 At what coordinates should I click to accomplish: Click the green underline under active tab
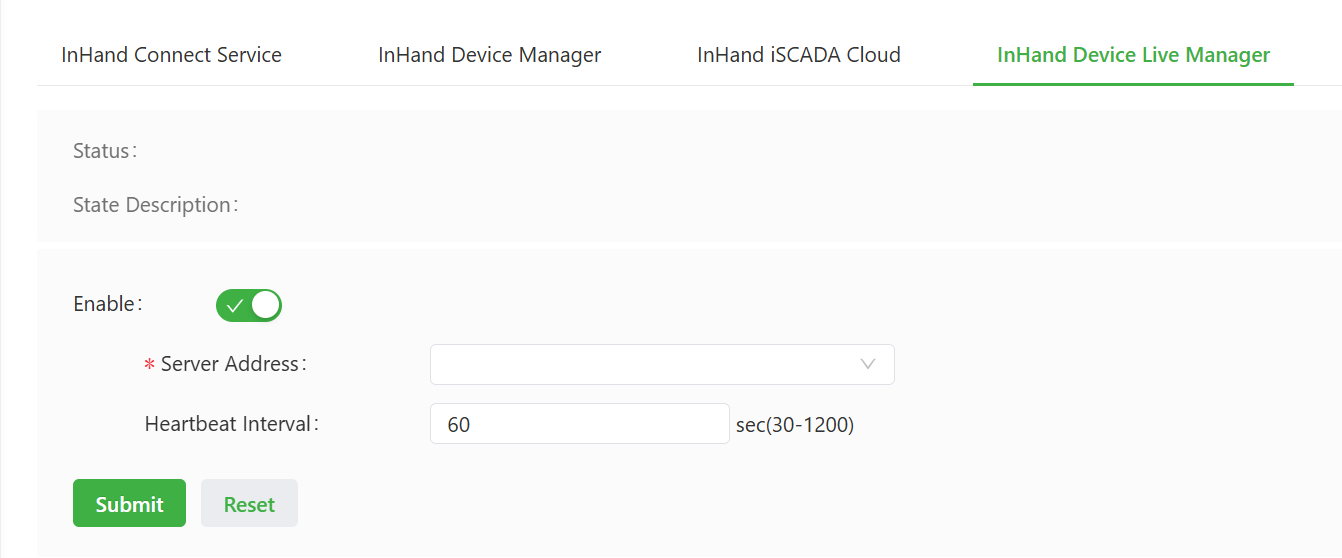coord(1133,84)
